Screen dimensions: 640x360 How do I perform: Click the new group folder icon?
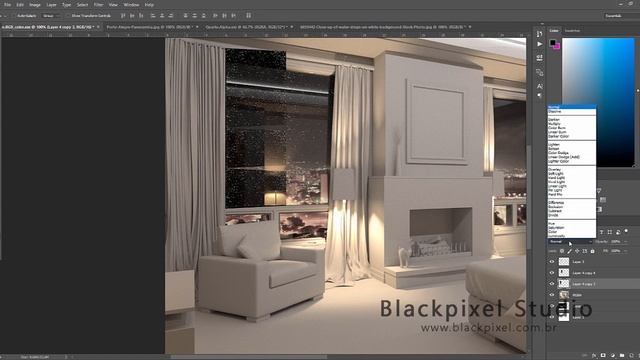click(x=622, y=356)
